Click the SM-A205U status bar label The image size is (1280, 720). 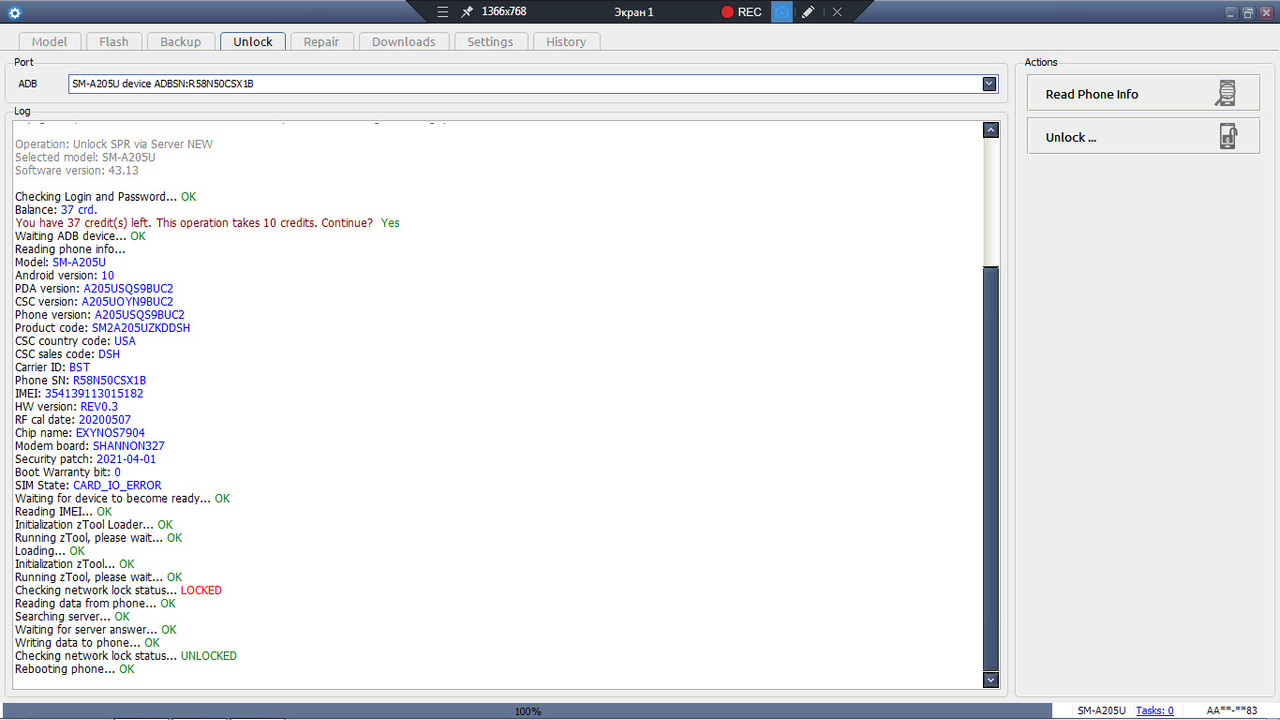(x=1101, y=710)
